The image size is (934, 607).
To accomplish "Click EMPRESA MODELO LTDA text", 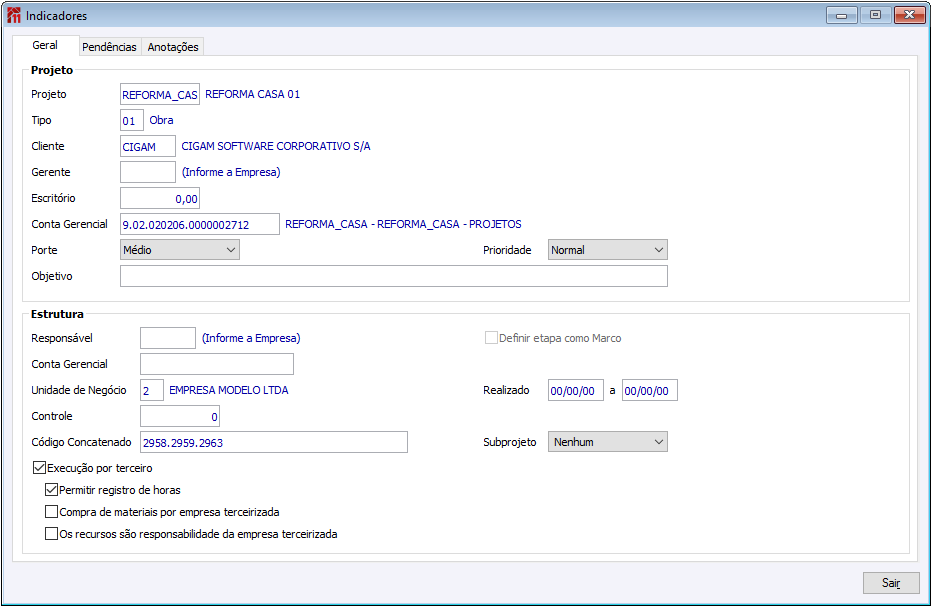I will [229, 390].
